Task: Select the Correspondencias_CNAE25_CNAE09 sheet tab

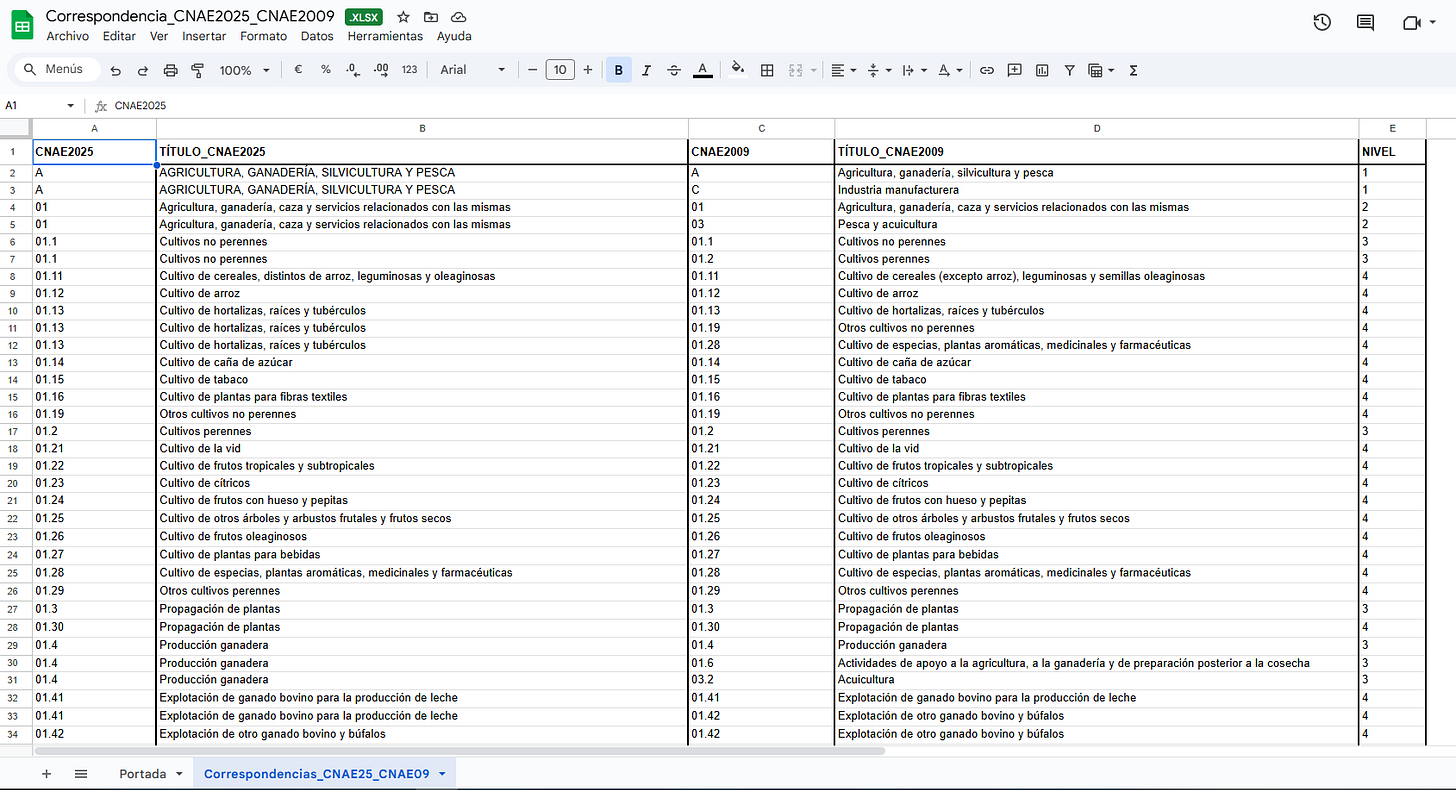Action: (324, 774)
